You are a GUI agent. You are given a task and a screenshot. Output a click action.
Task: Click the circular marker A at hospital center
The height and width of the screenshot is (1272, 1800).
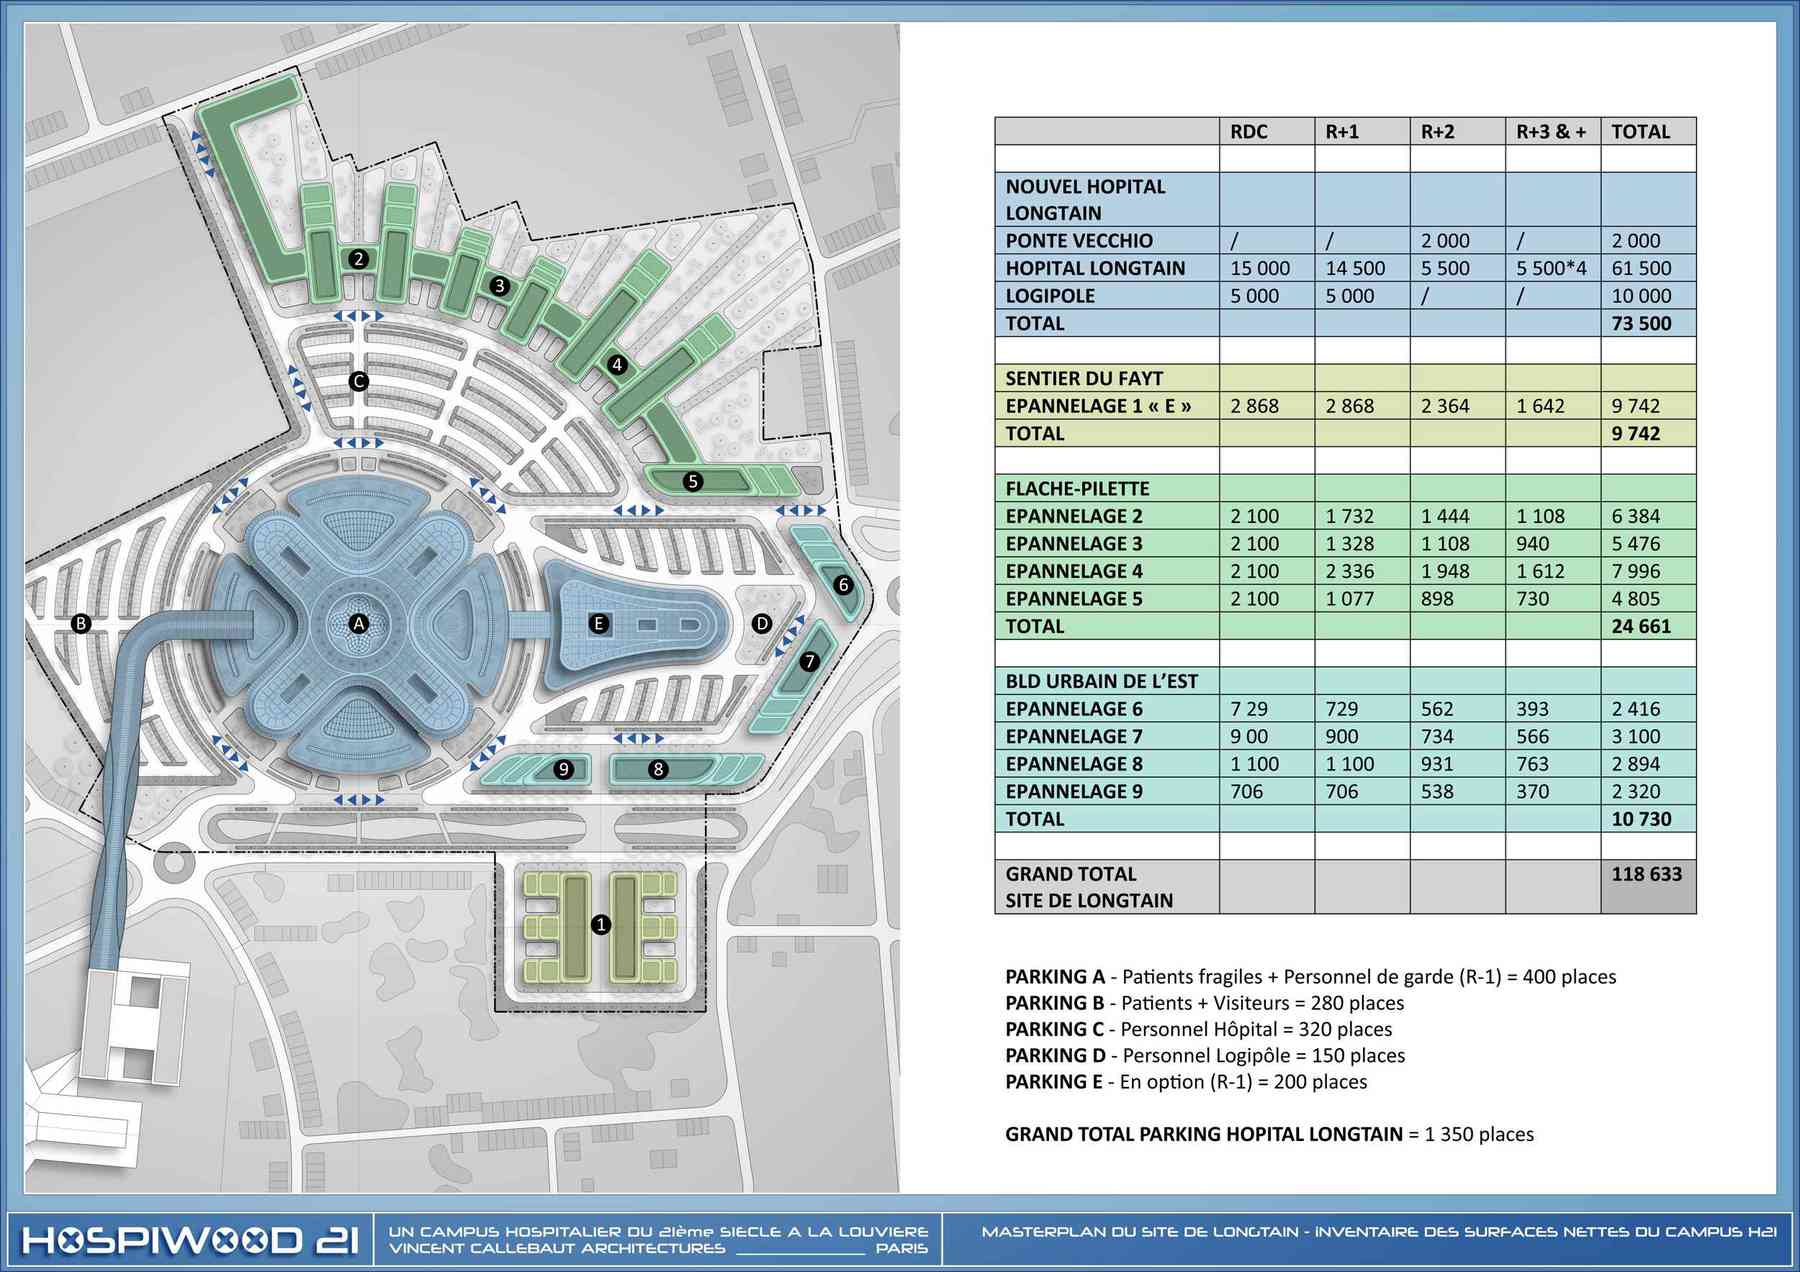coord(359,623)
